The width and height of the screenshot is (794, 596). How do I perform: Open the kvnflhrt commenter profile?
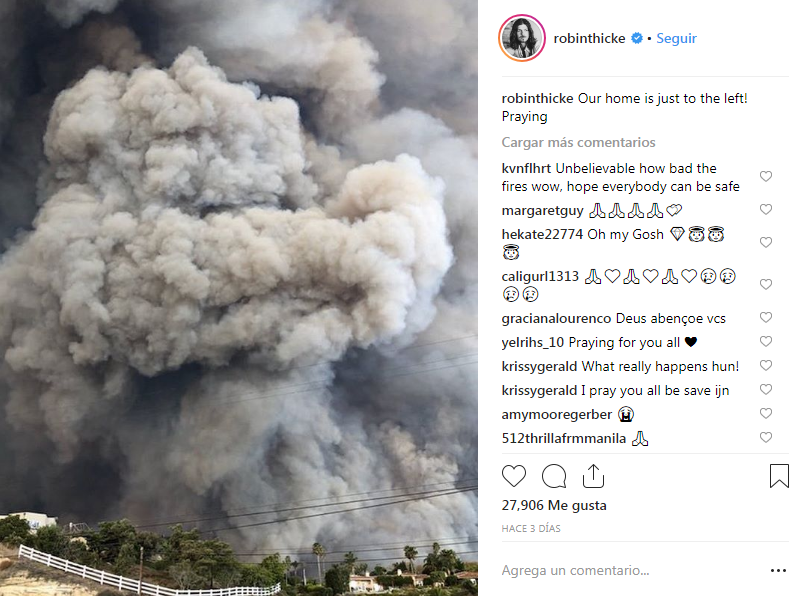point(526,168)
